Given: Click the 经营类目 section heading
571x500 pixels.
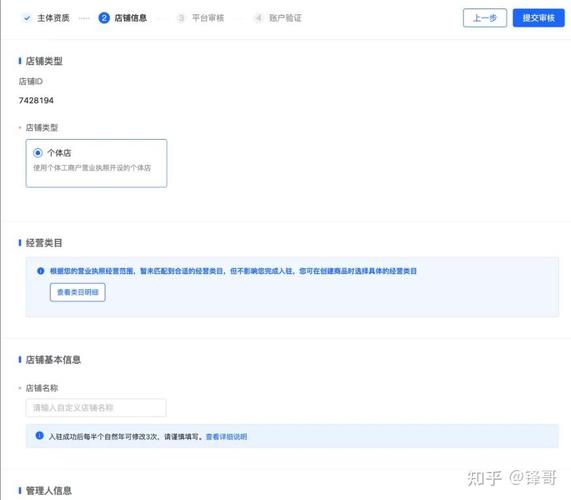Looking at the screenshot, I should pos(44,243).
